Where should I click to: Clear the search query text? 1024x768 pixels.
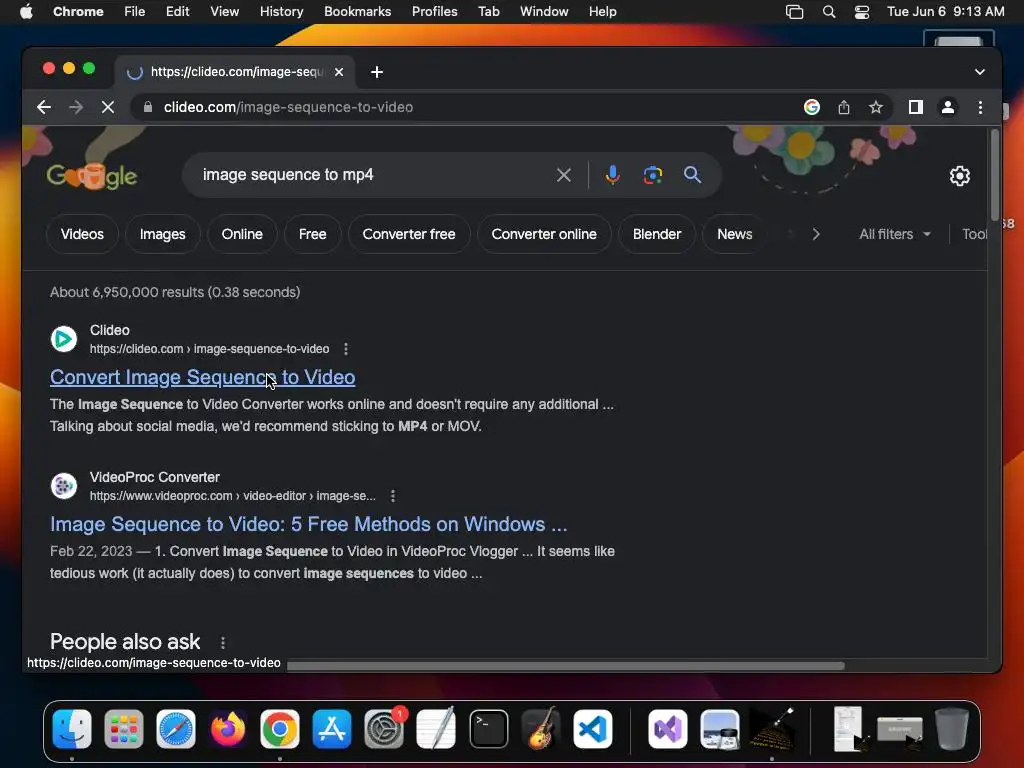[564, 175]
